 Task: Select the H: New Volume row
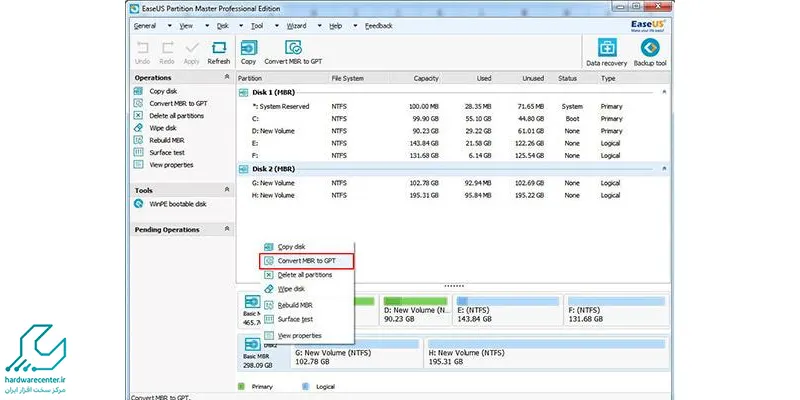[453, 195]
